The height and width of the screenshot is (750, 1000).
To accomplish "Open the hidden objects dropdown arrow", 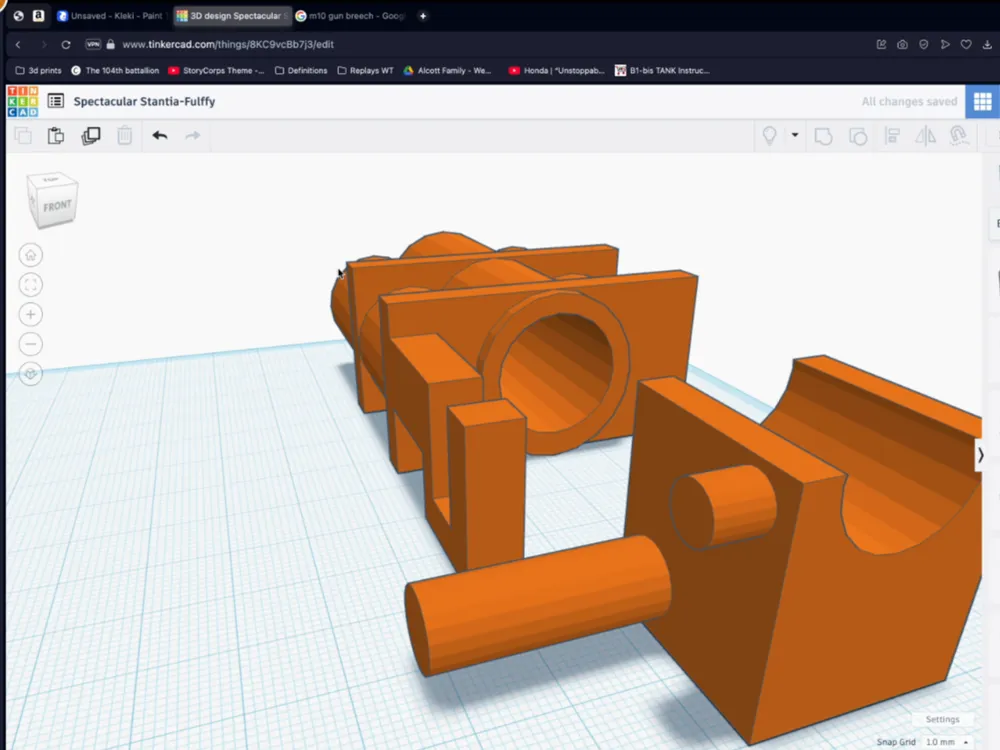I will click(794, 135).
